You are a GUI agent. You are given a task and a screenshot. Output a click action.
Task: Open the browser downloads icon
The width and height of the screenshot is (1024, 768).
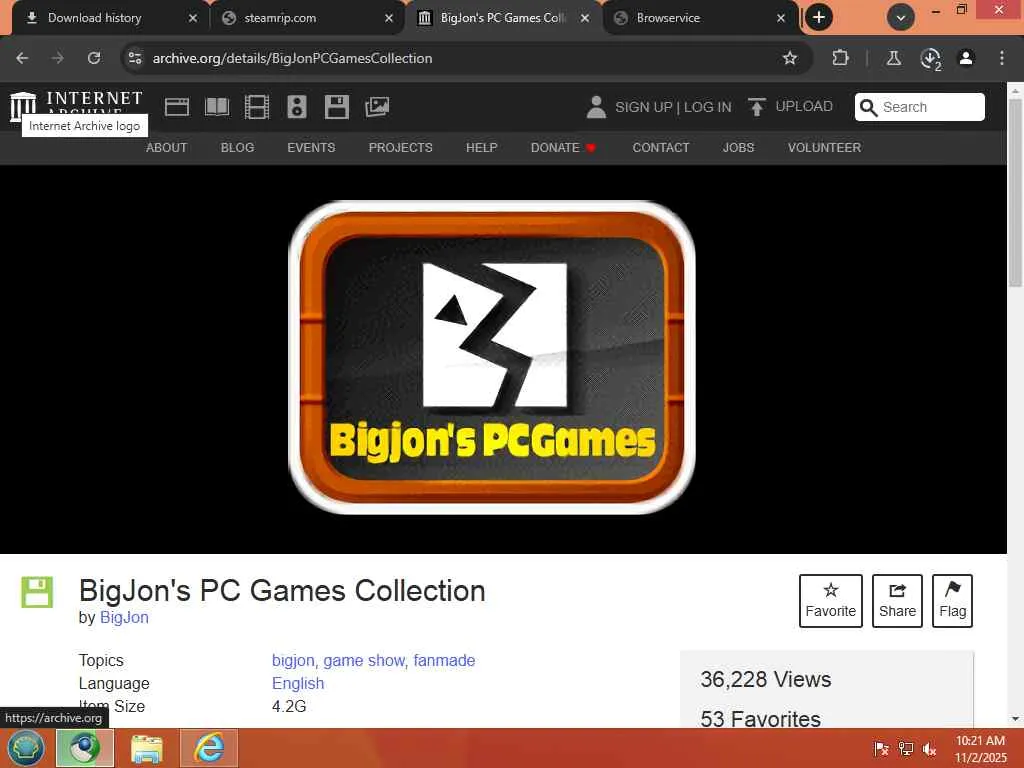coord(930,58)
